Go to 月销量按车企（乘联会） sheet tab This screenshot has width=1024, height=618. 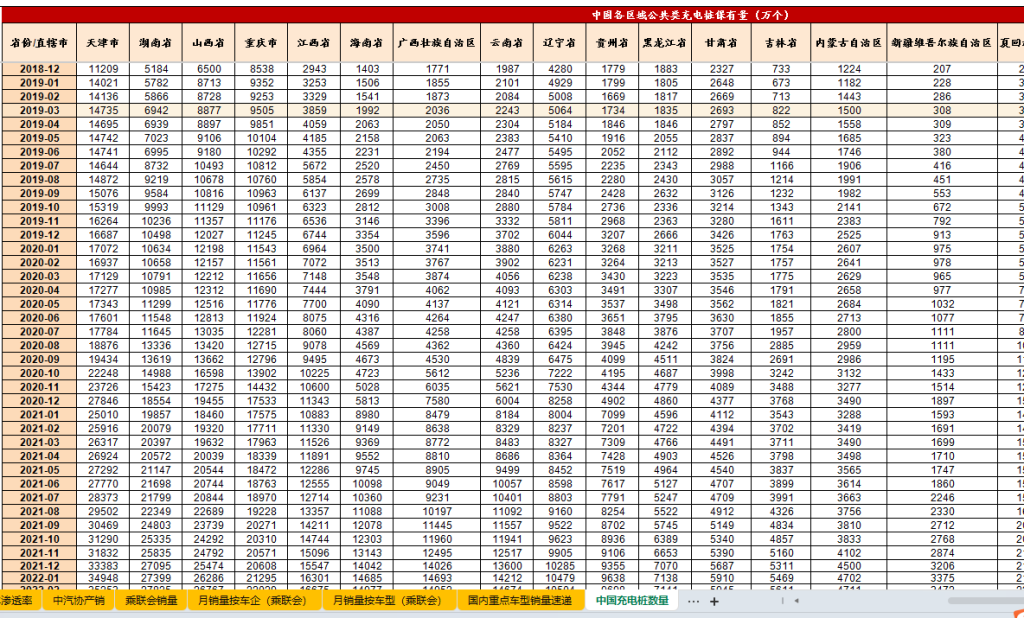254,601
